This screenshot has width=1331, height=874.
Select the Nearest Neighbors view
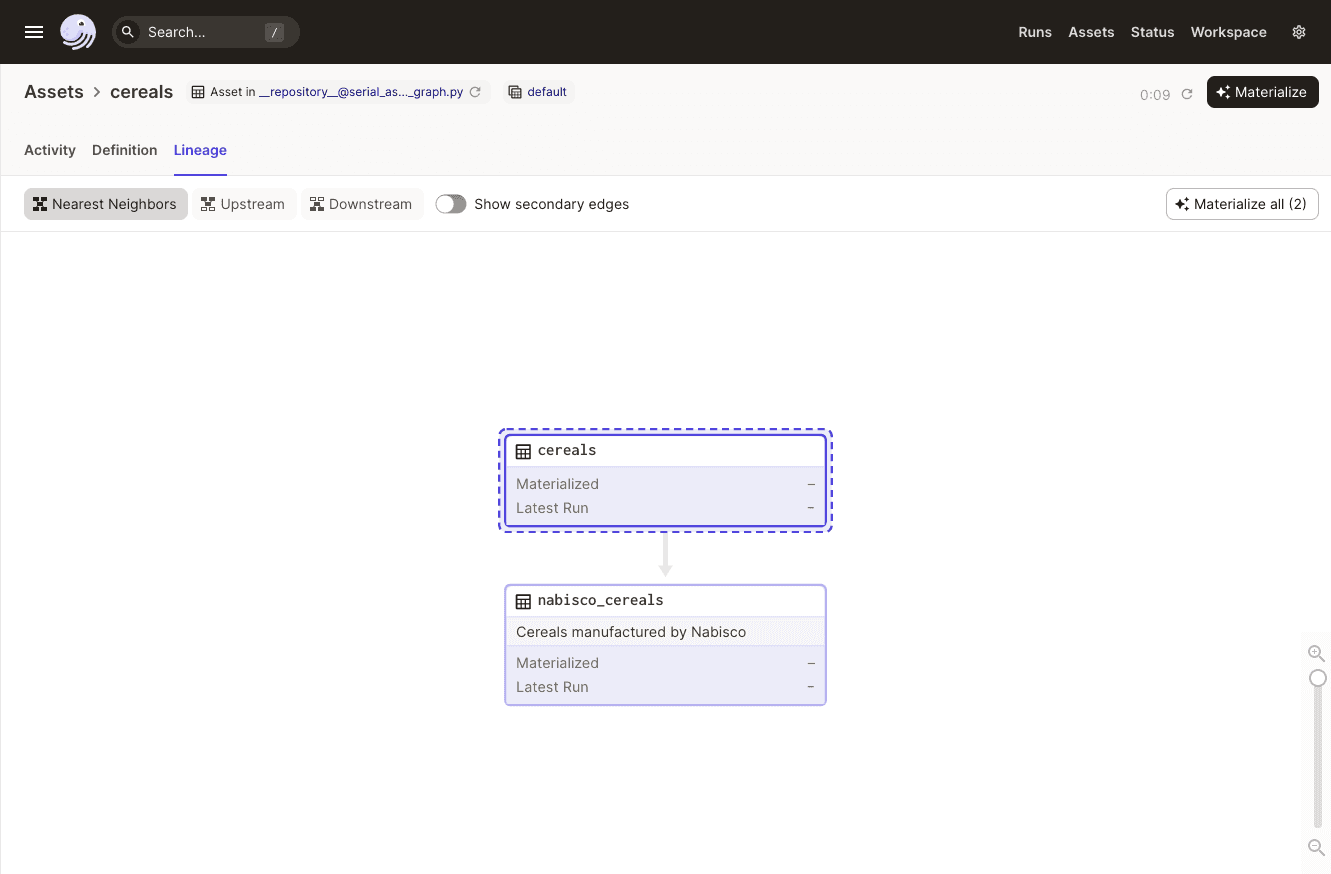(105, 204)
